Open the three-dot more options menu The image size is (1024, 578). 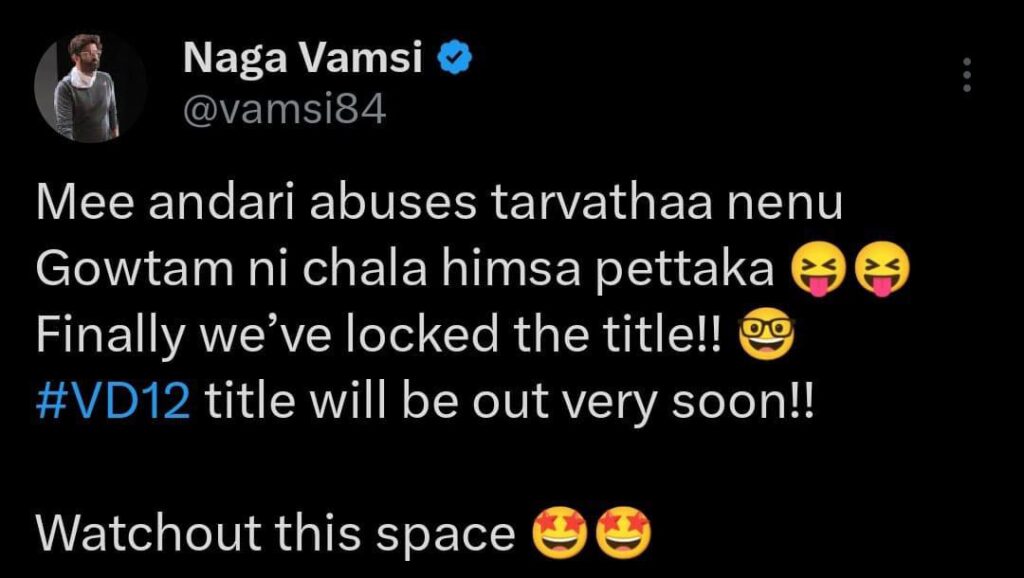[967, 74]
